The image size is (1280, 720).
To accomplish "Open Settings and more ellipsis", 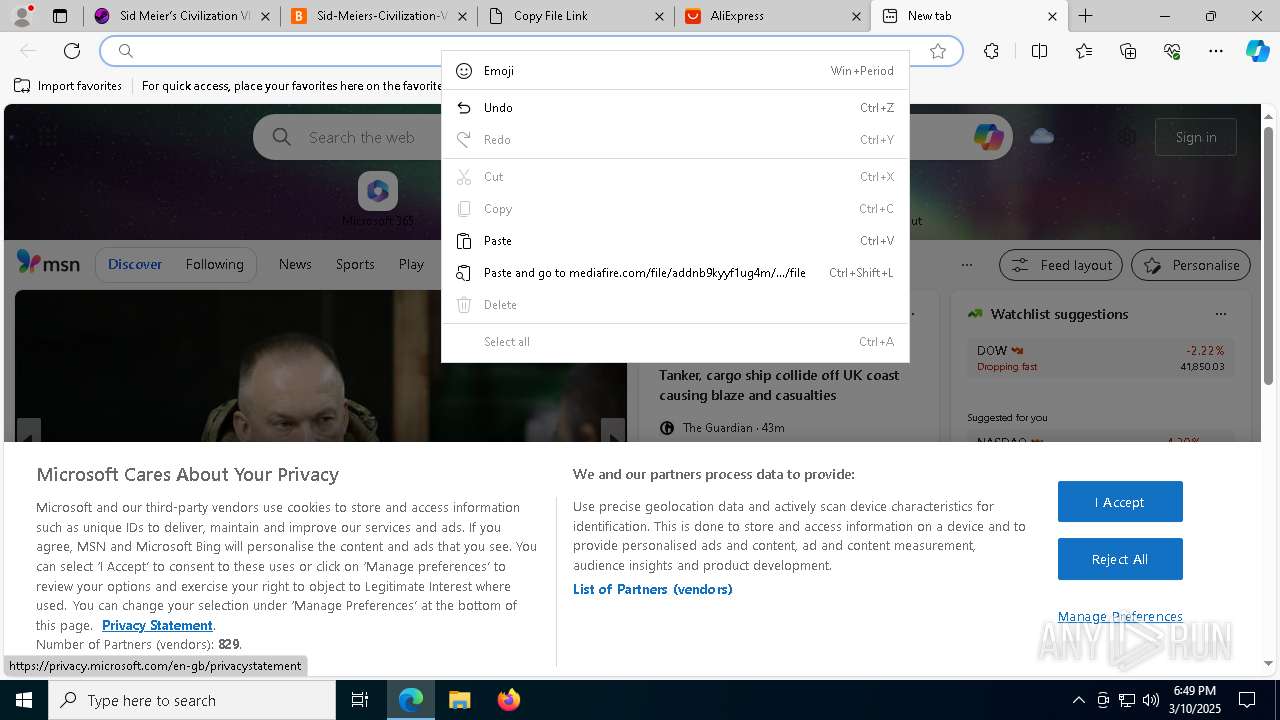I will click(1216, 51).
